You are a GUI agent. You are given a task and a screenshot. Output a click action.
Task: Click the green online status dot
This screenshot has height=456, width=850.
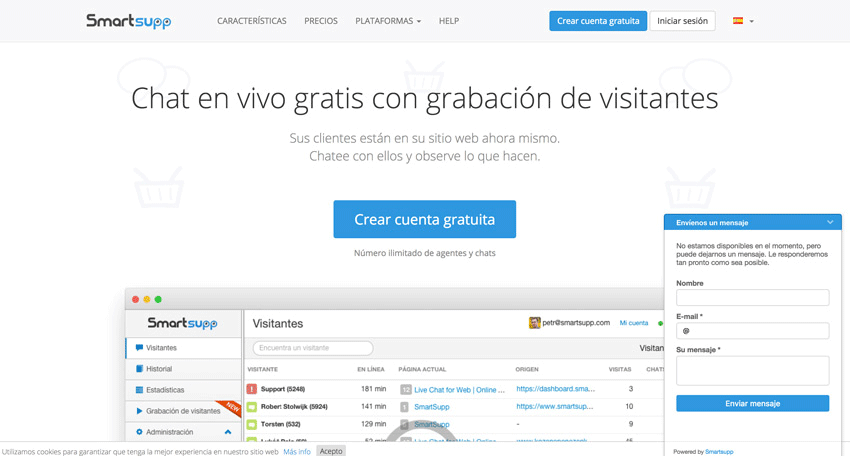[660, 324]
